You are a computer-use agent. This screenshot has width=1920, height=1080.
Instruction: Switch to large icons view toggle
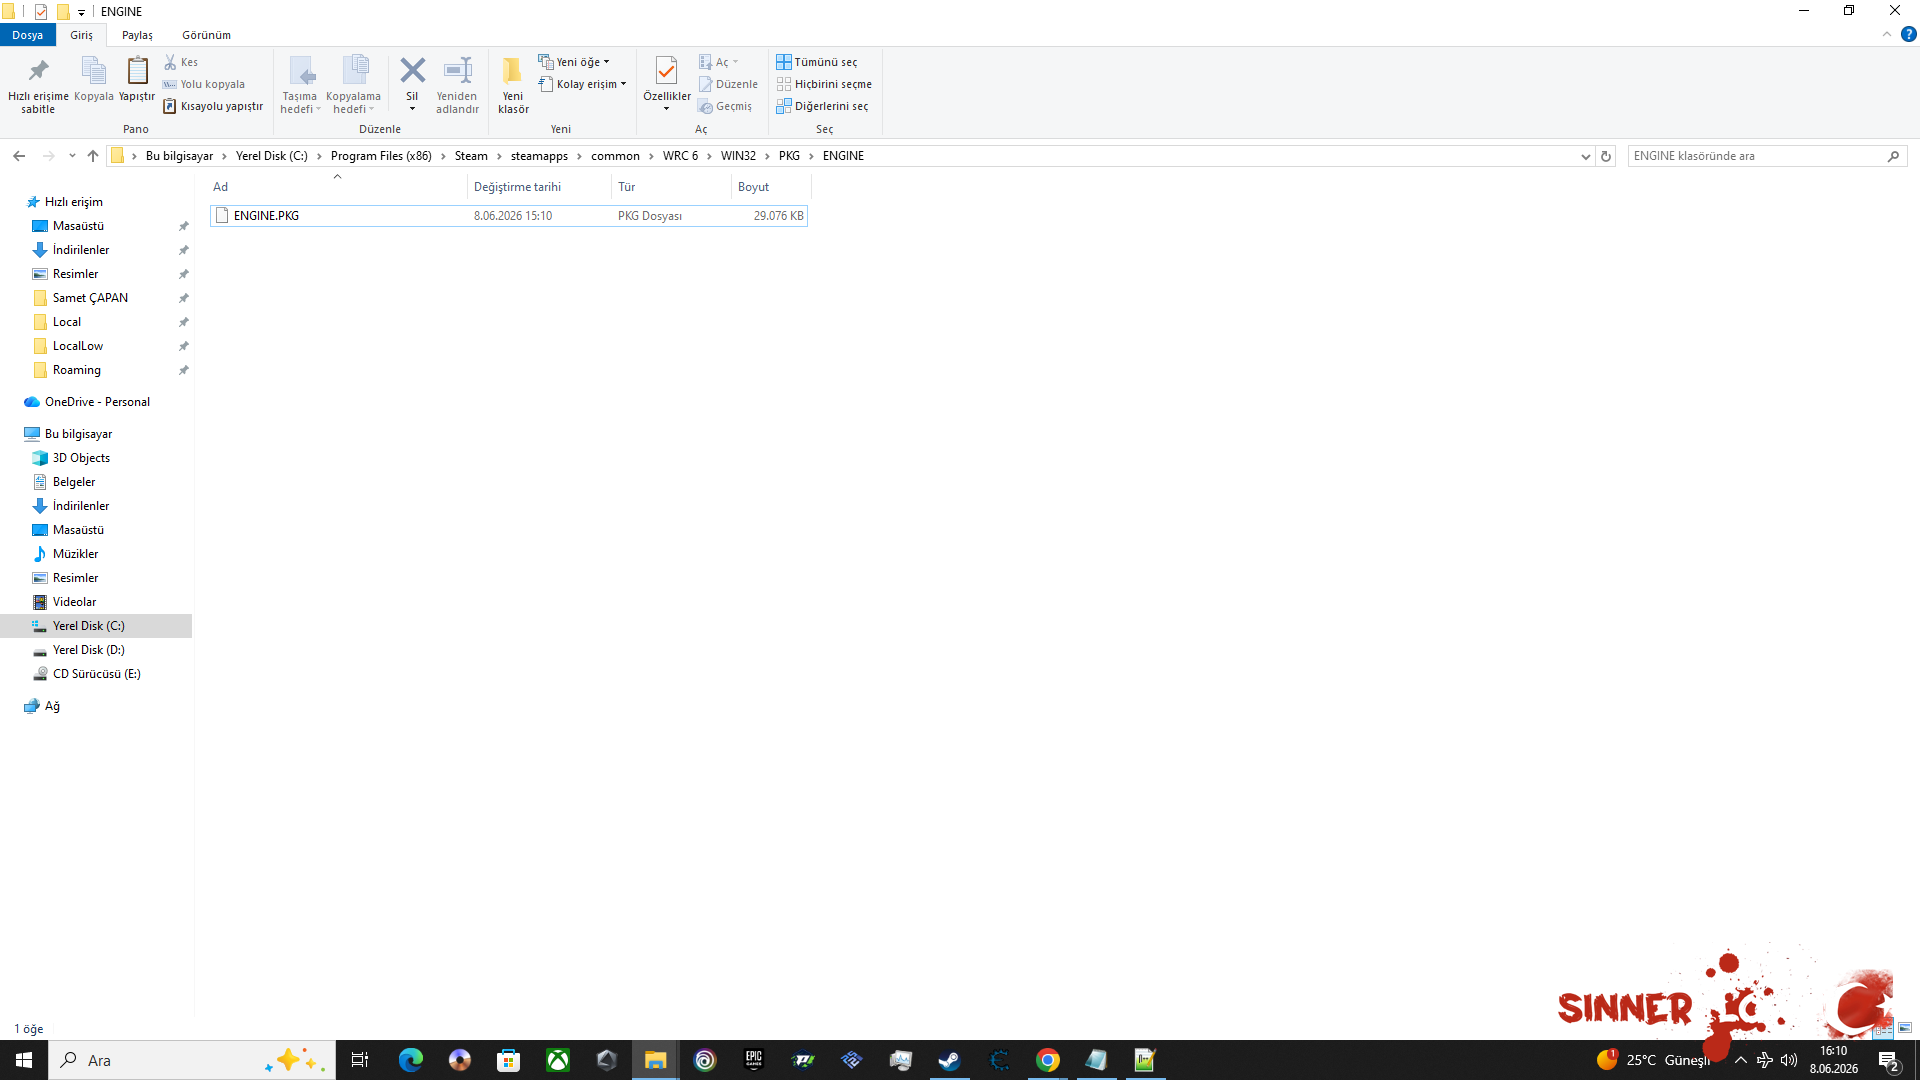(x=1905, y=1028)
